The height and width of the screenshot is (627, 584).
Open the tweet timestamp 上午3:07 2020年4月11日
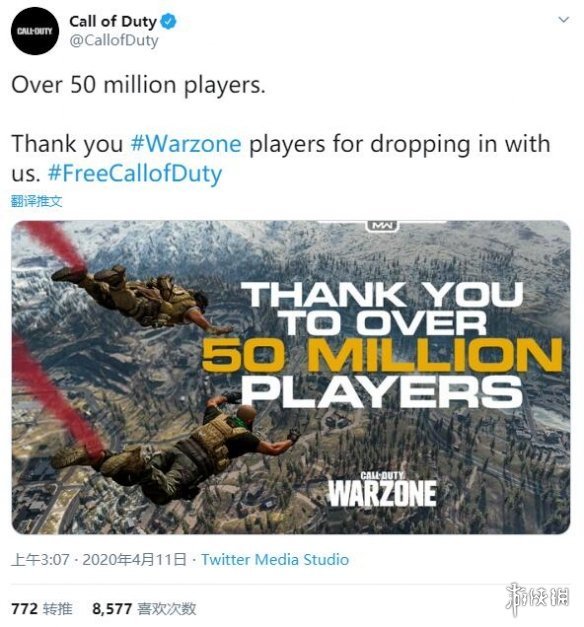pyautogui.click(x=99, y=559)
